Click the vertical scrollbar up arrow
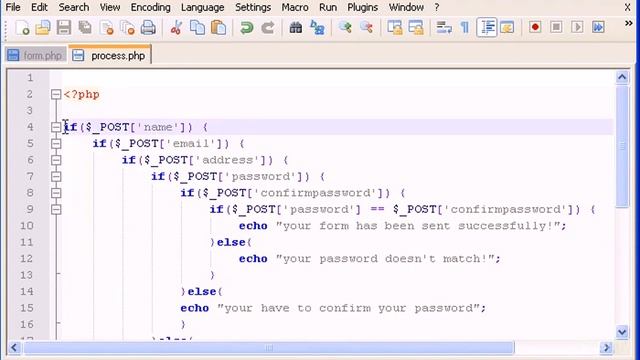 point(622,77)
